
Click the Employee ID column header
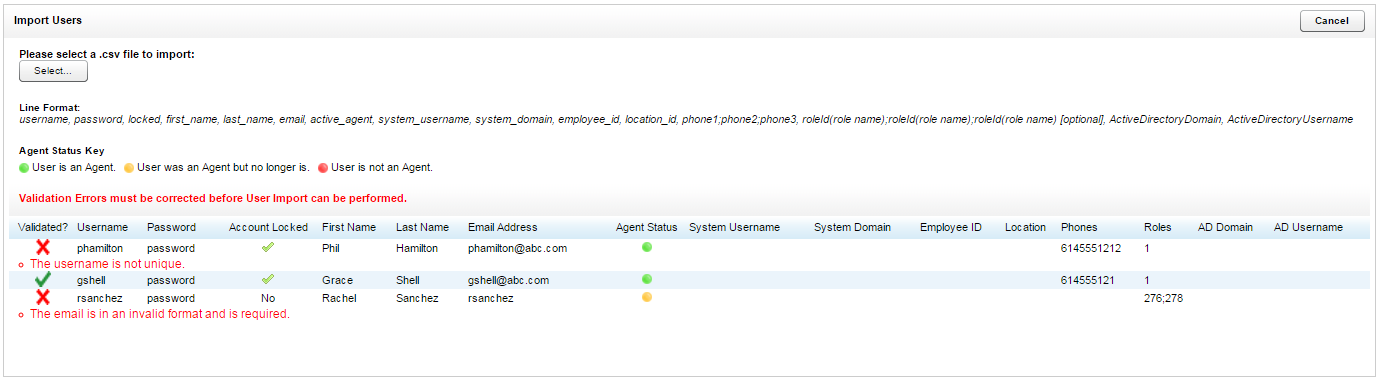(x=951, y=227)
